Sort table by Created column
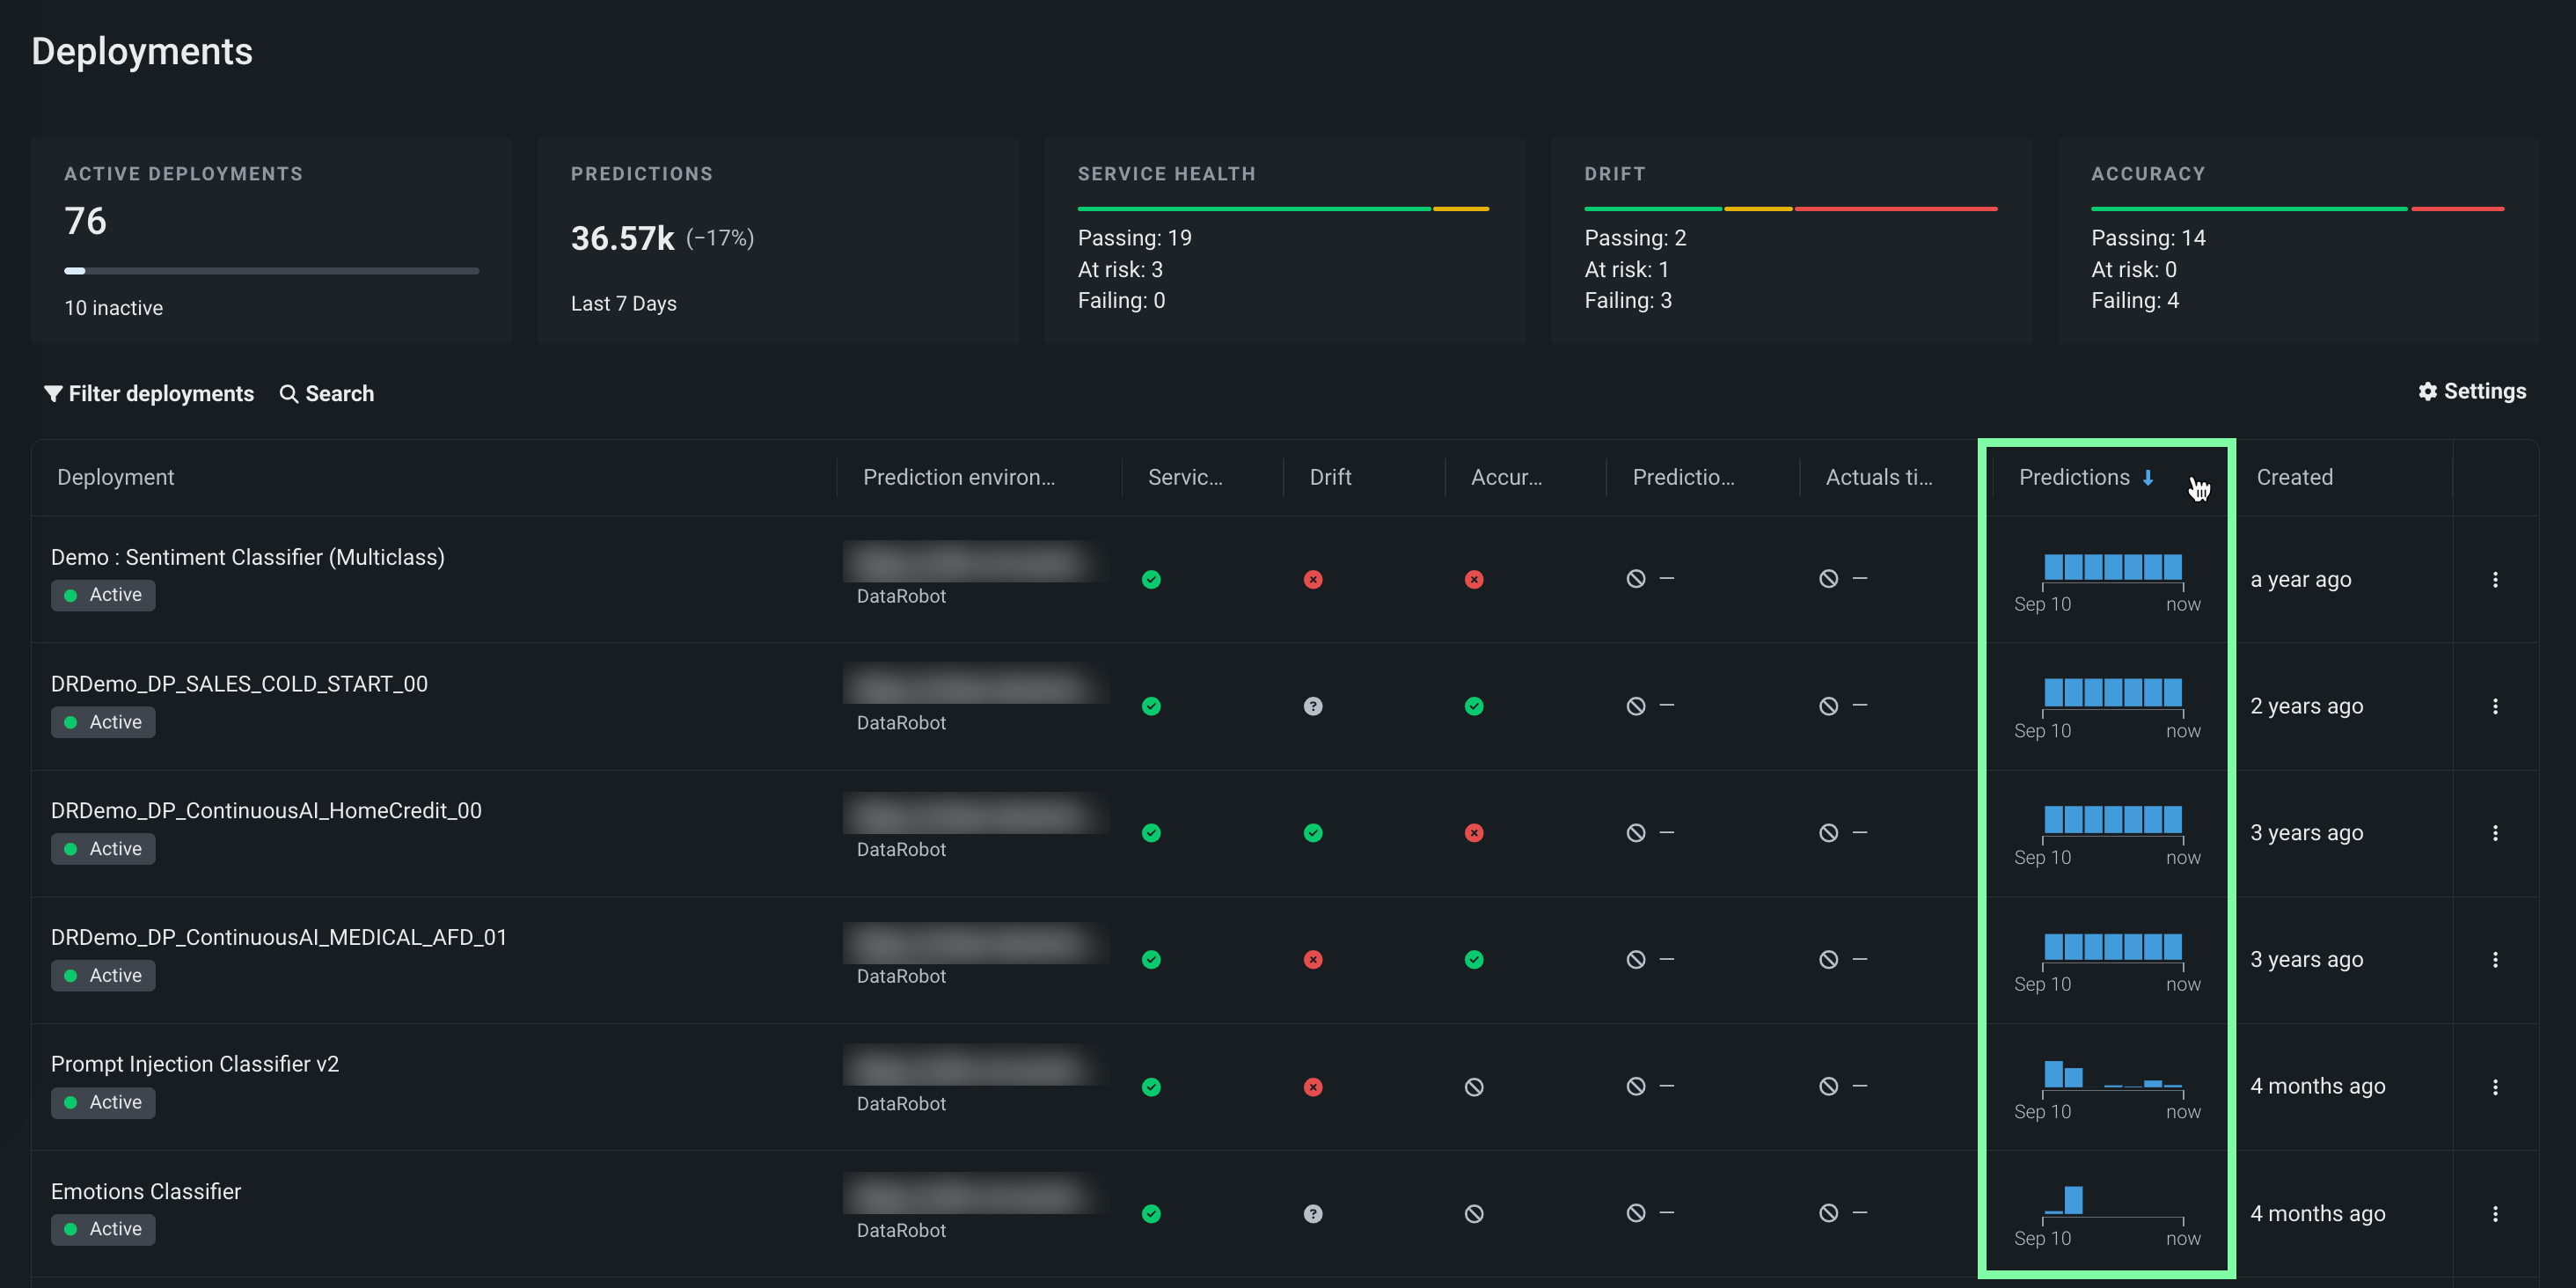 [x=2294, y=477]
